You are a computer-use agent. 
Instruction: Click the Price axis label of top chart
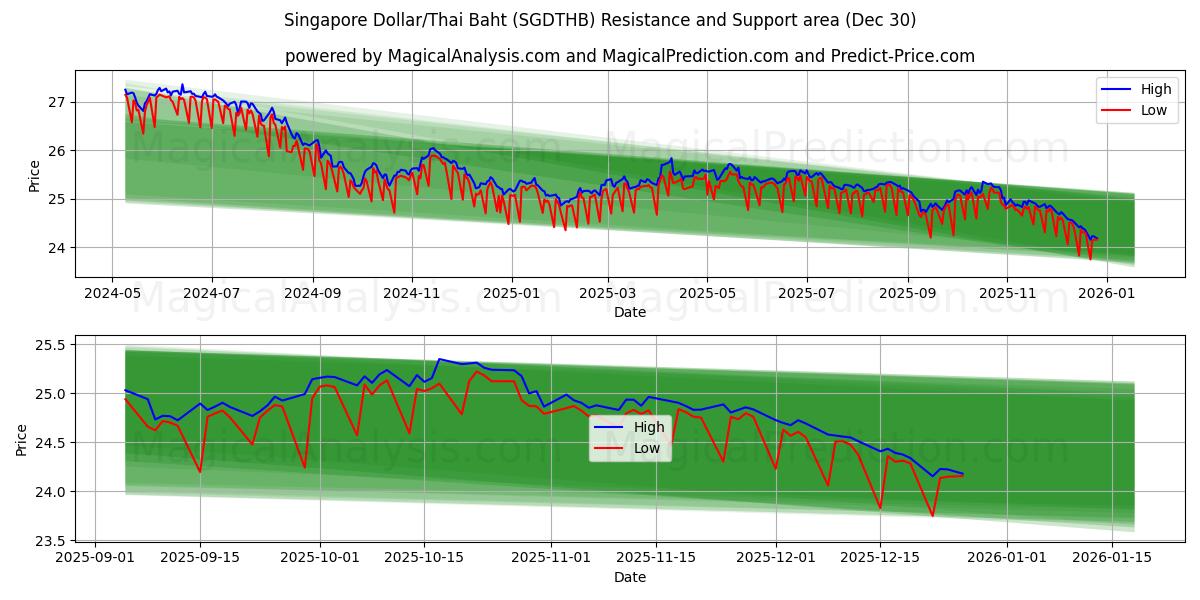tap(36, 173)
